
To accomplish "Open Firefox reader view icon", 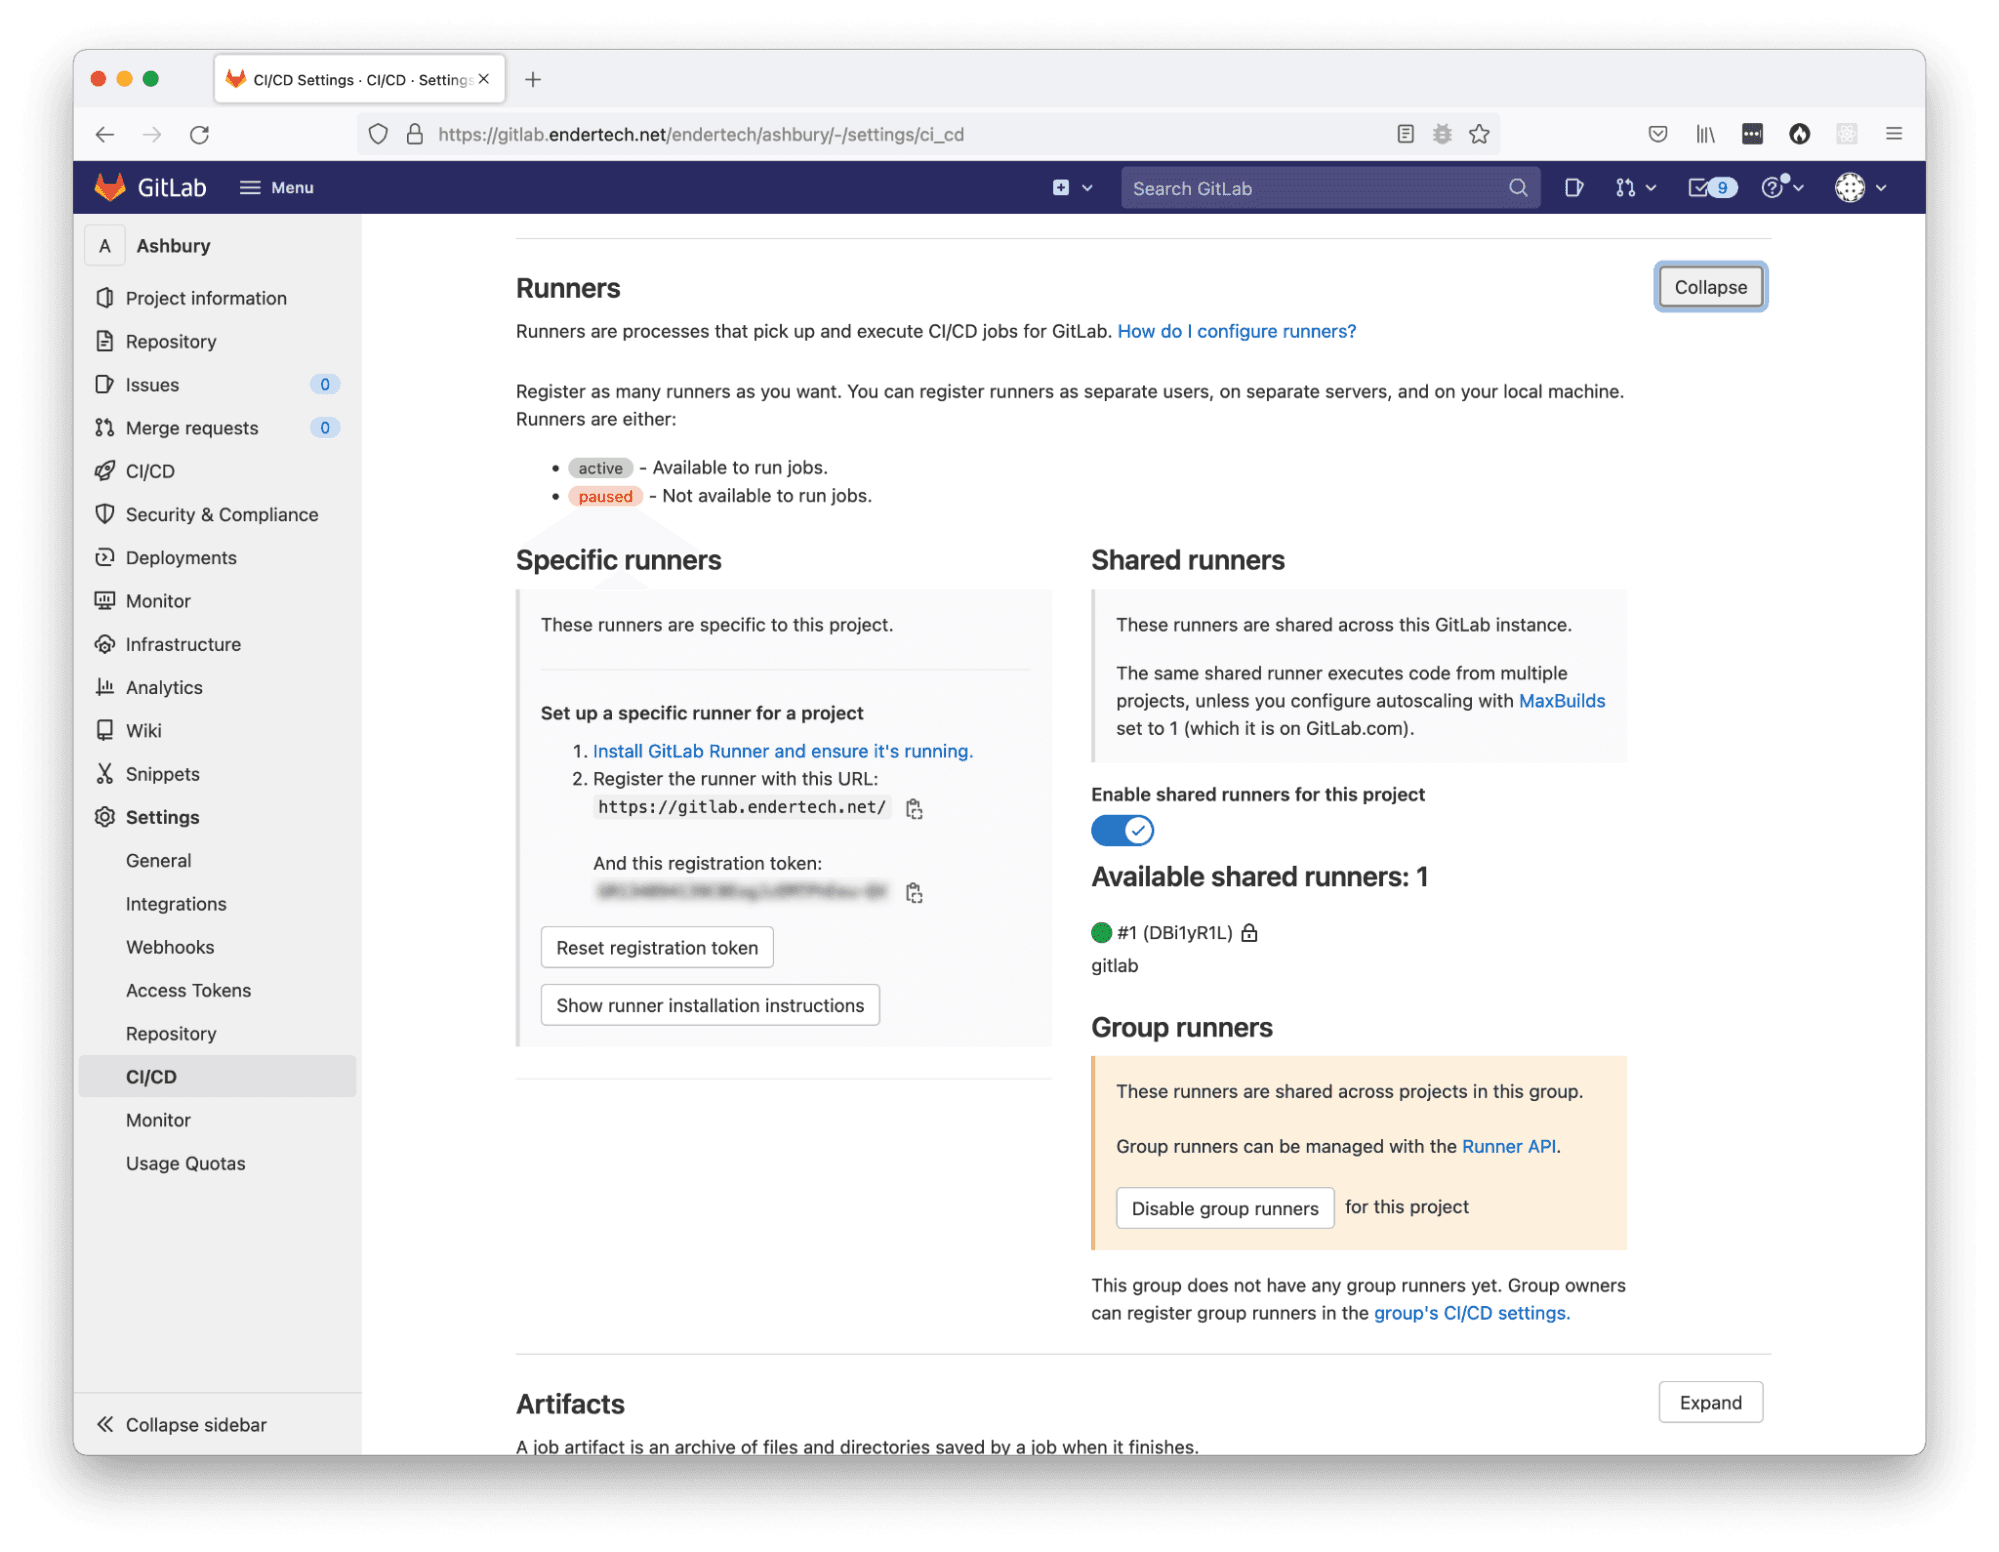I will coord(1405,134).
